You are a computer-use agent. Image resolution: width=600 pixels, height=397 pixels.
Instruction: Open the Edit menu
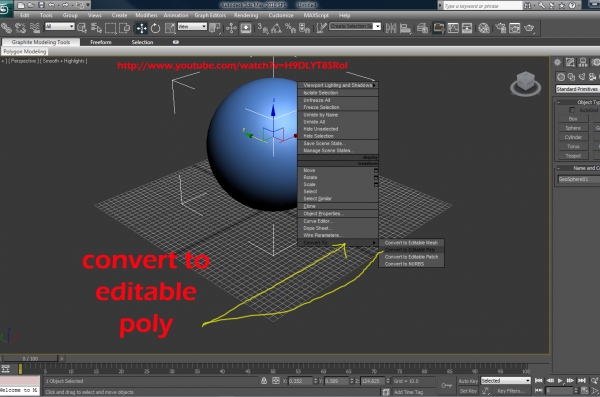25,15
